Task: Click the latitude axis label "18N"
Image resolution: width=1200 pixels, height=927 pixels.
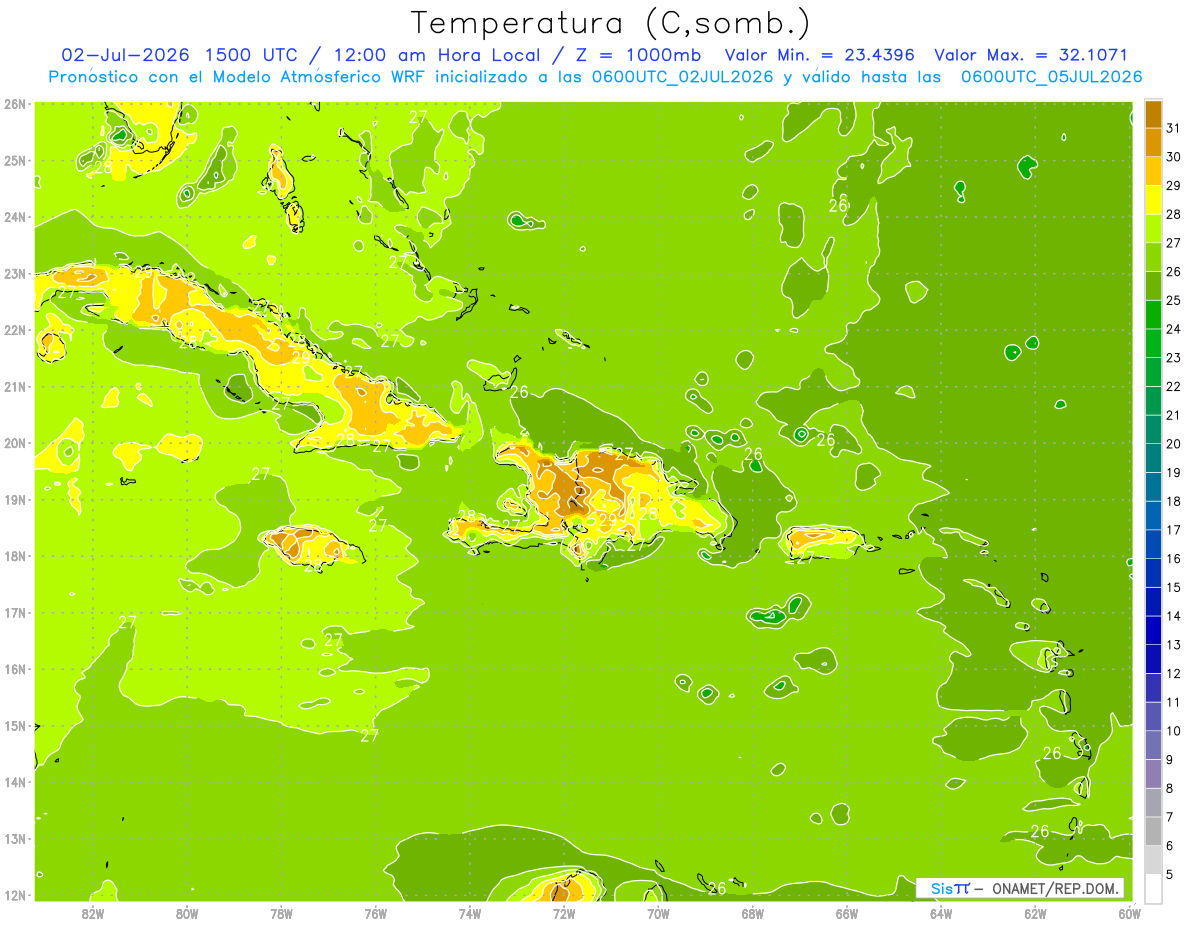Action: 15,556
